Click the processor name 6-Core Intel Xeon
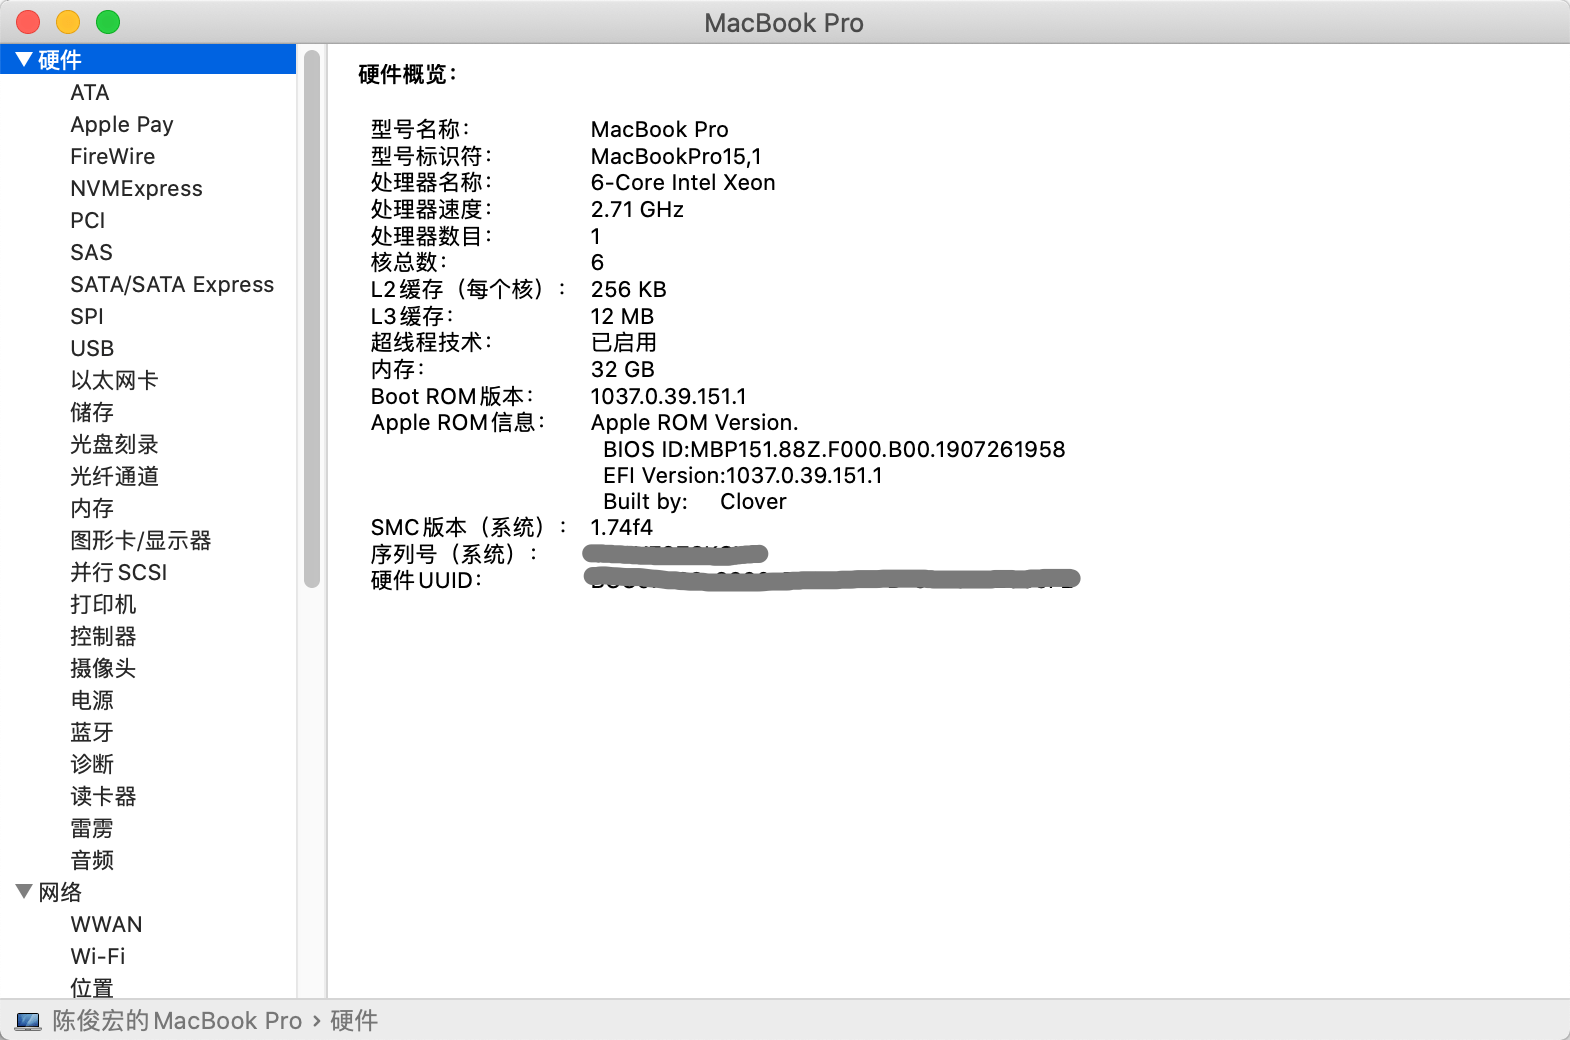The image size is (1570, 1040). click(x=683, y=182)
